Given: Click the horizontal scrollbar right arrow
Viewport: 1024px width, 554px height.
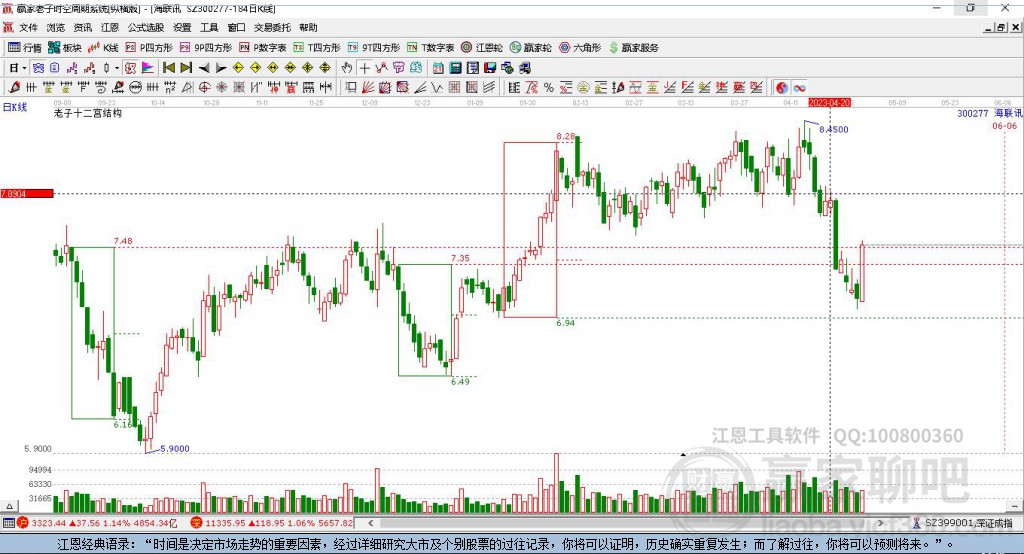Looking at the screenshot, I should click(880, 523).
